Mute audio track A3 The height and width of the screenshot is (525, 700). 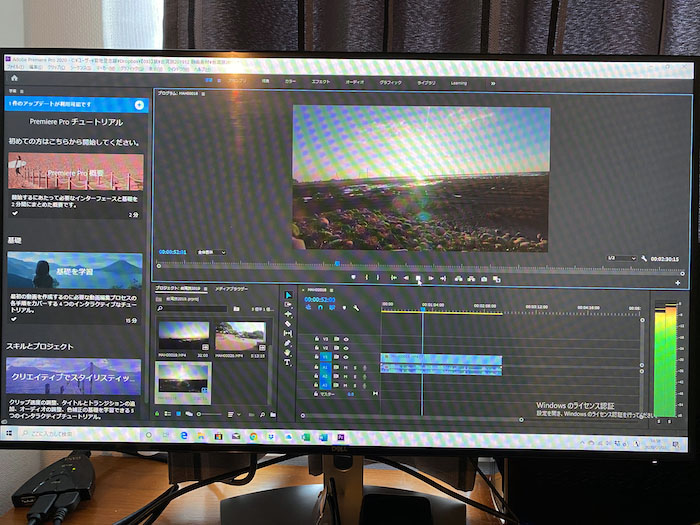point(346,385)
